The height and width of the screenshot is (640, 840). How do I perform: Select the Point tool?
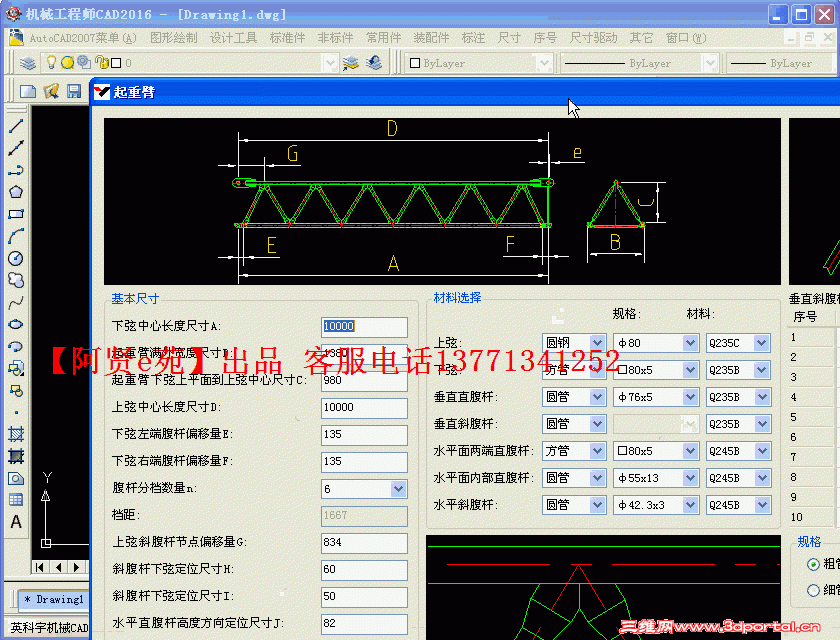pyautogui.click(x=16, y=412)
